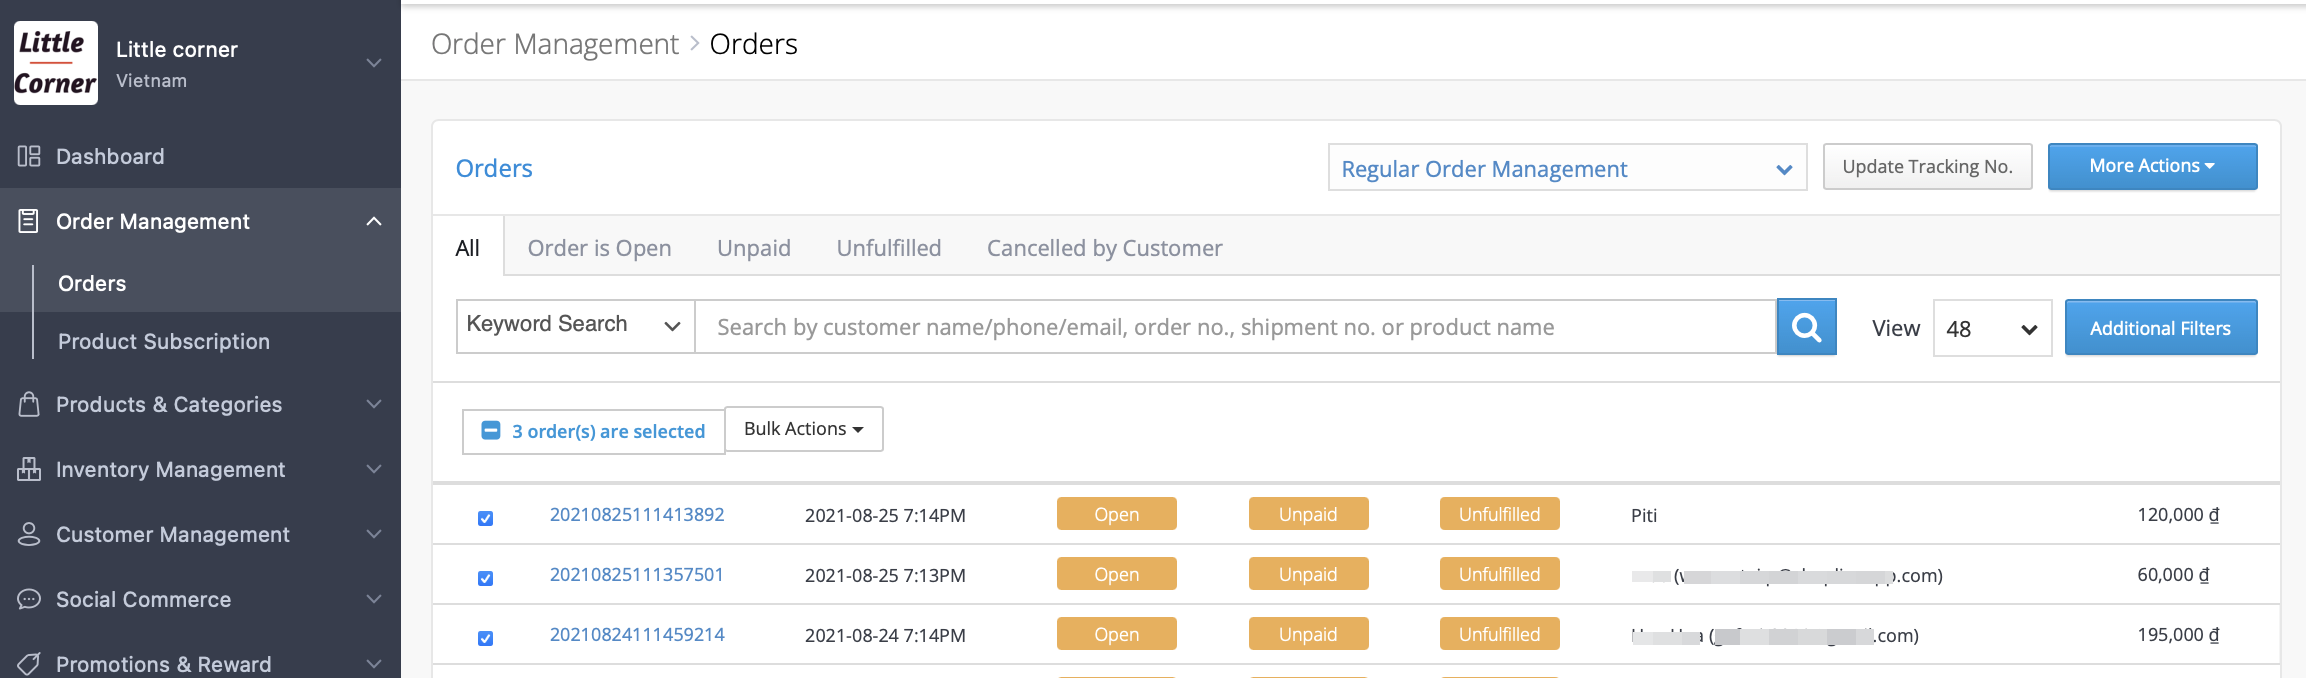Viewport: 2306px width, 678px height.
Task: Click the 3 order(s) are selected text
Action: (x=608, y=431)
